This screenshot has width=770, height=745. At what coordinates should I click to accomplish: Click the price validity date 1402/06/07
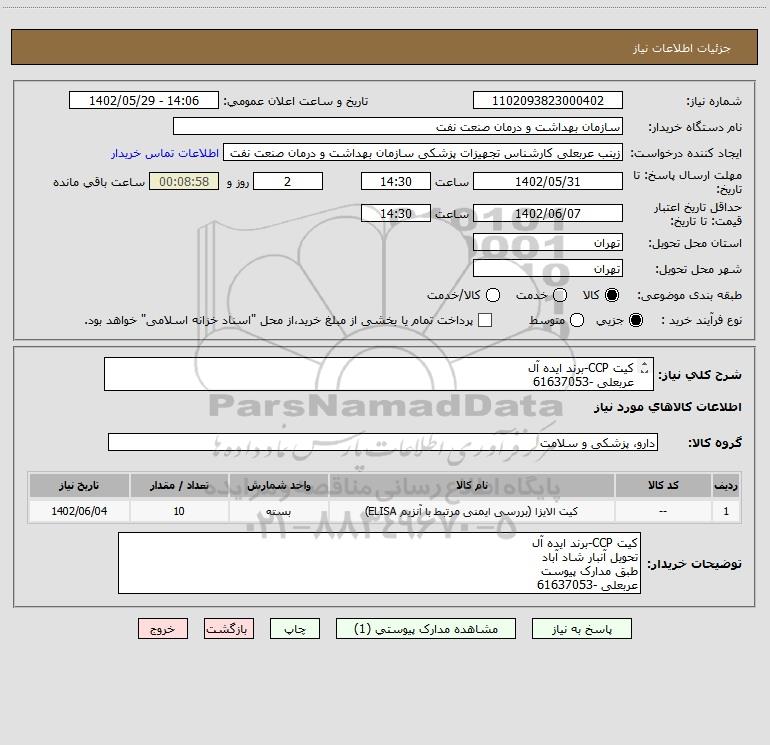[548, 213]
